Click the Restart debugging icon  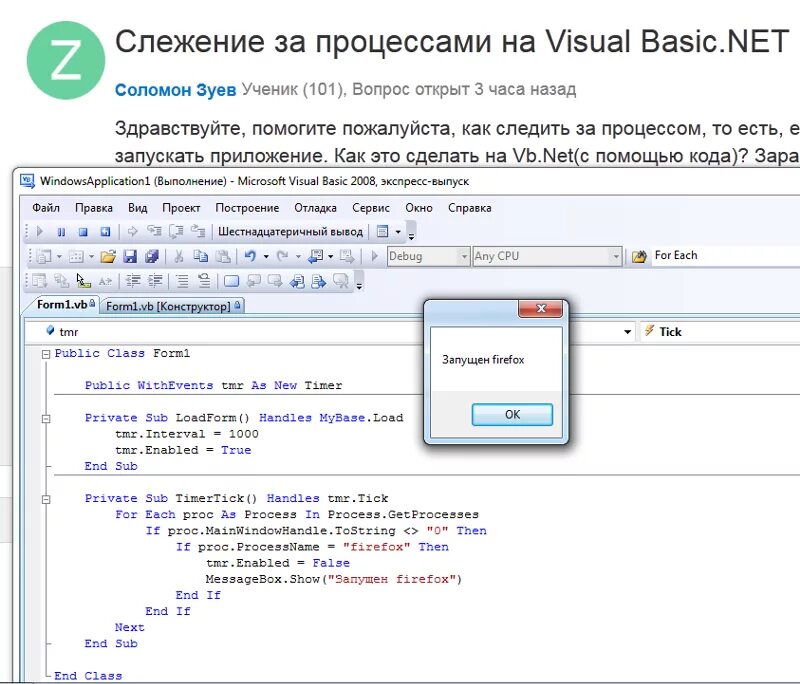[x=105, y=232]
